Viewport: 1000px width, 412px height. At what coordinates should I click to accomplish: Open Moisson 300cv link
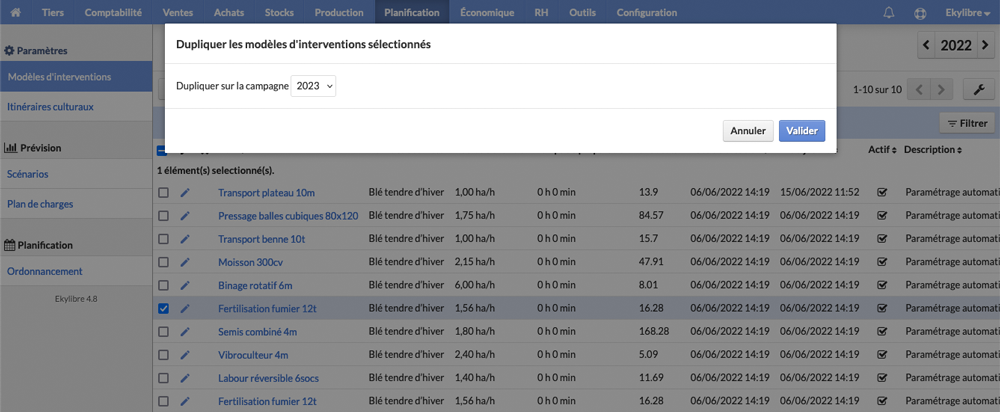(250, 262)
